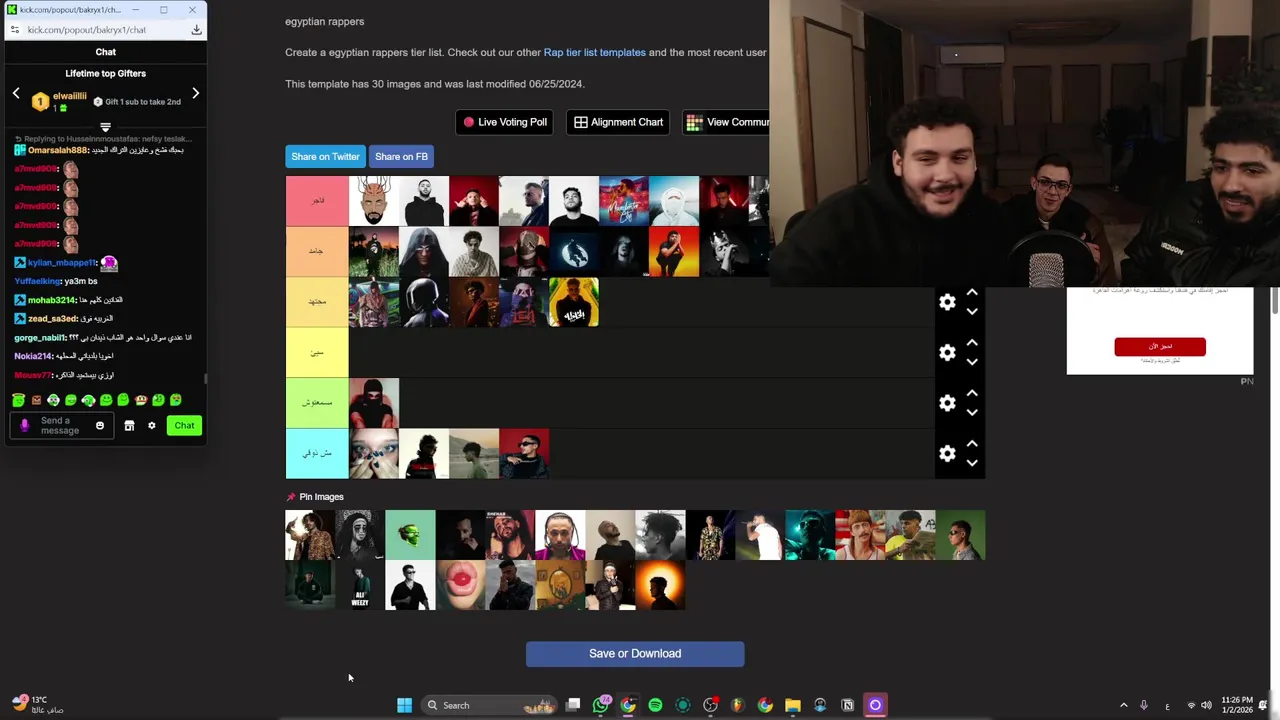
Task: Click the View Community button
Action: point(727,122)
